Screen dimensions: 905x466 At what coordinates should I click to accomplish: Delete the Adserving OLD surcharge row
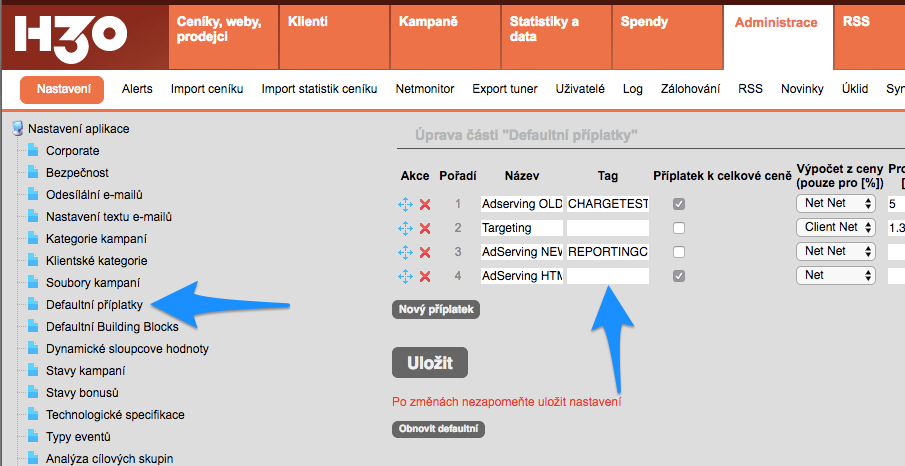[x=425, y=204]
